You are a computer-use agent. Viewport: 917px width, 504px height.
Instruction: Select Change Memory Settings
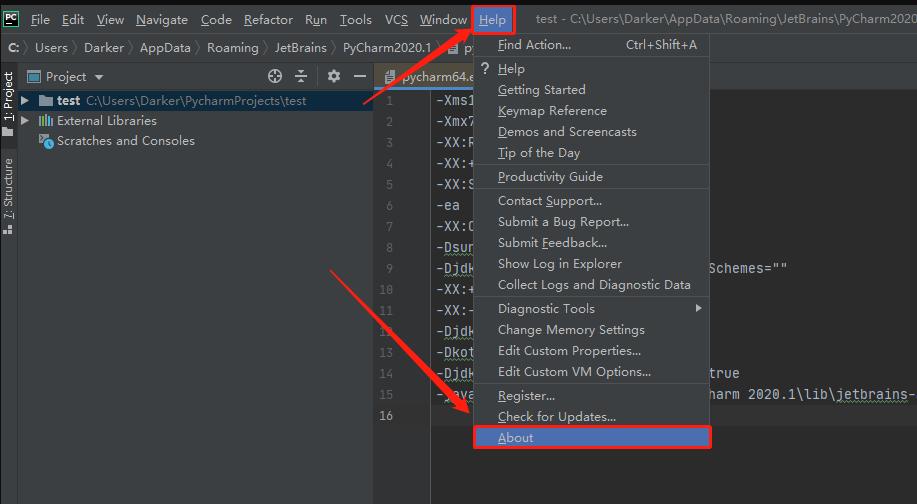pos(591,330)
